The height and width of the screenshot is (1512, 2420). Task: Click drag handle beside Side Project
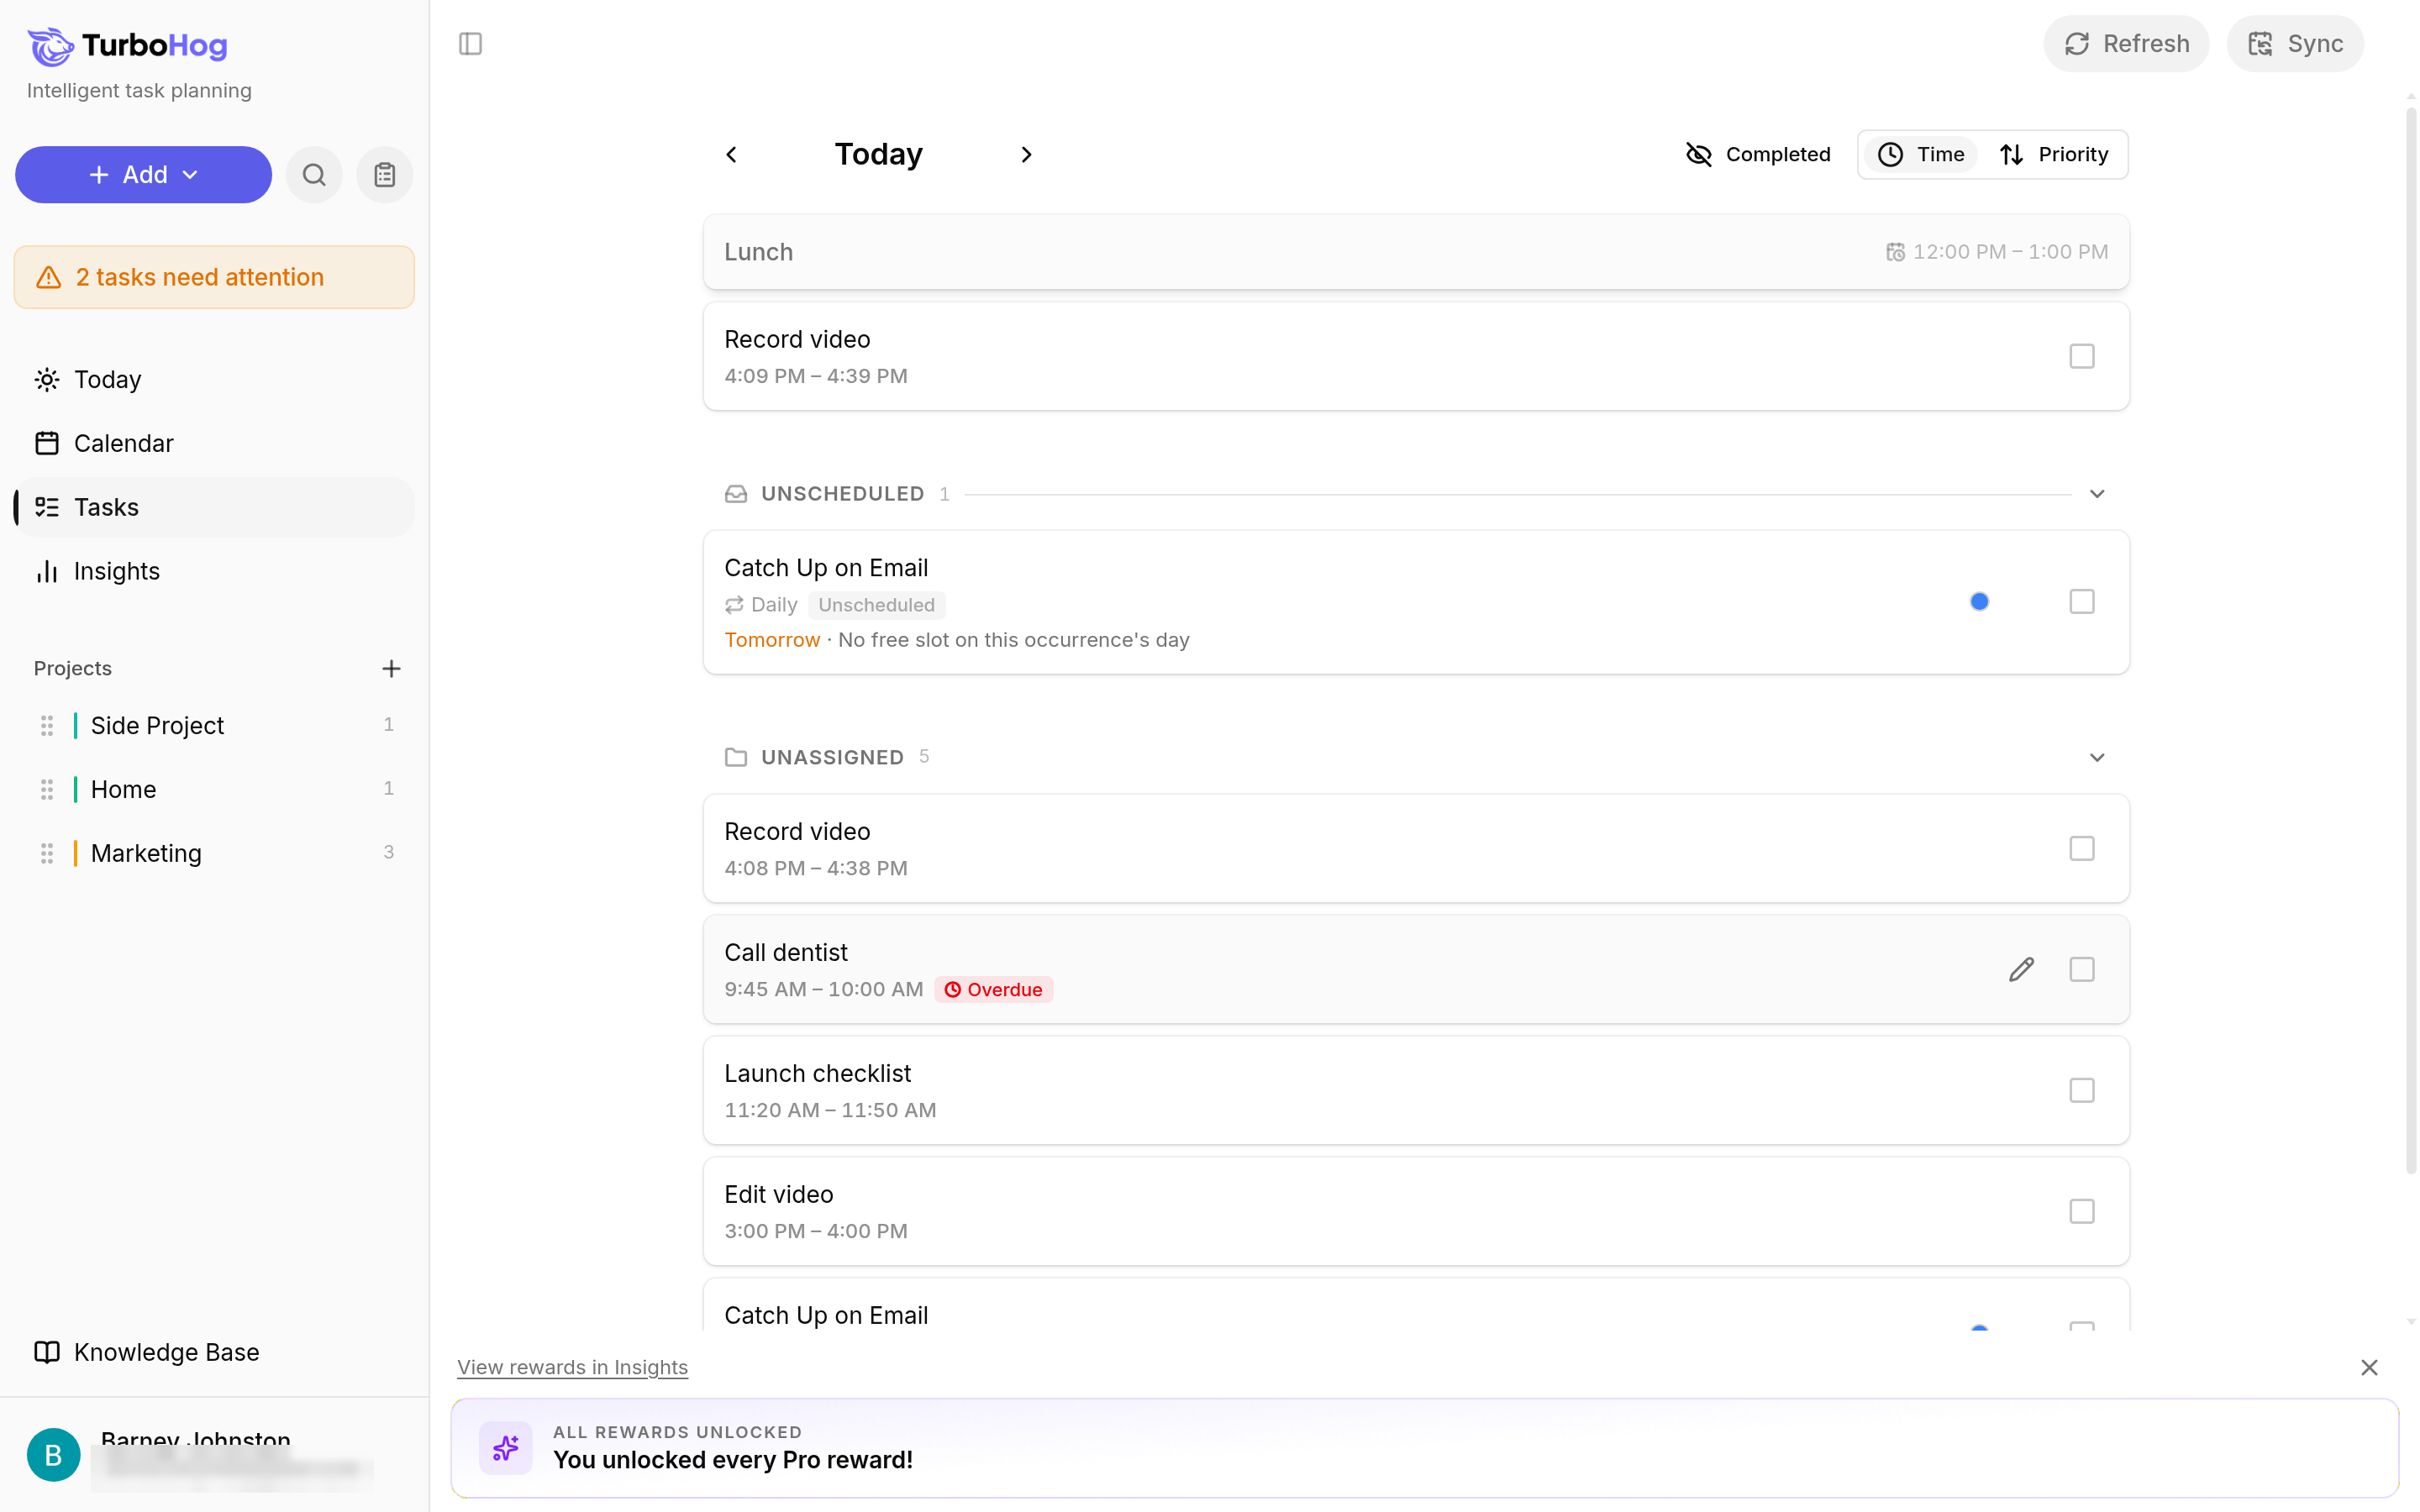coord(46,725)
